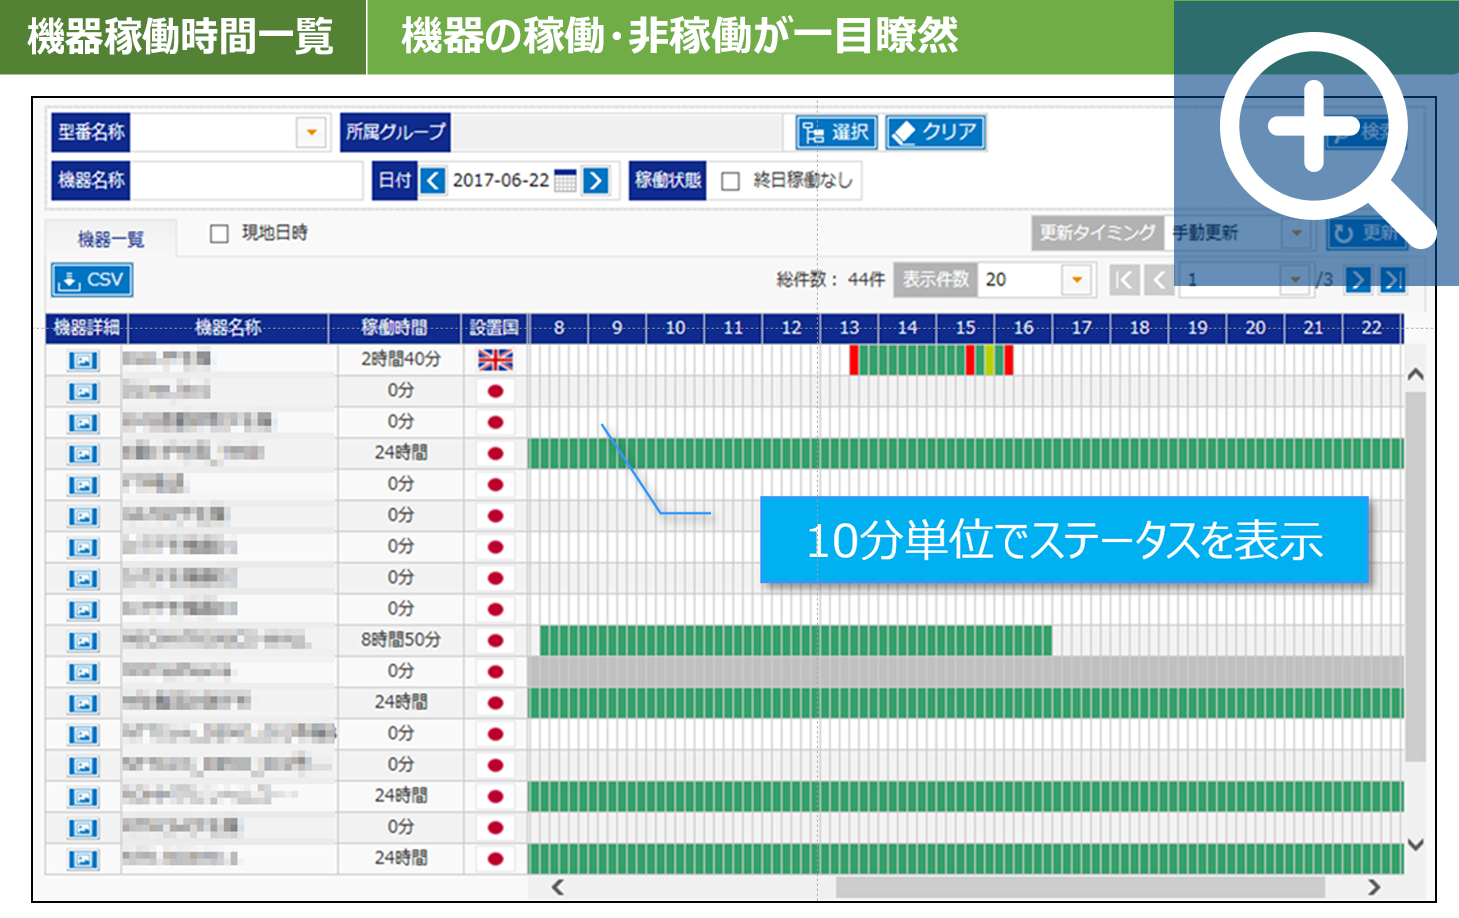Click the 総件数: 44件 text

coord(831,280)
